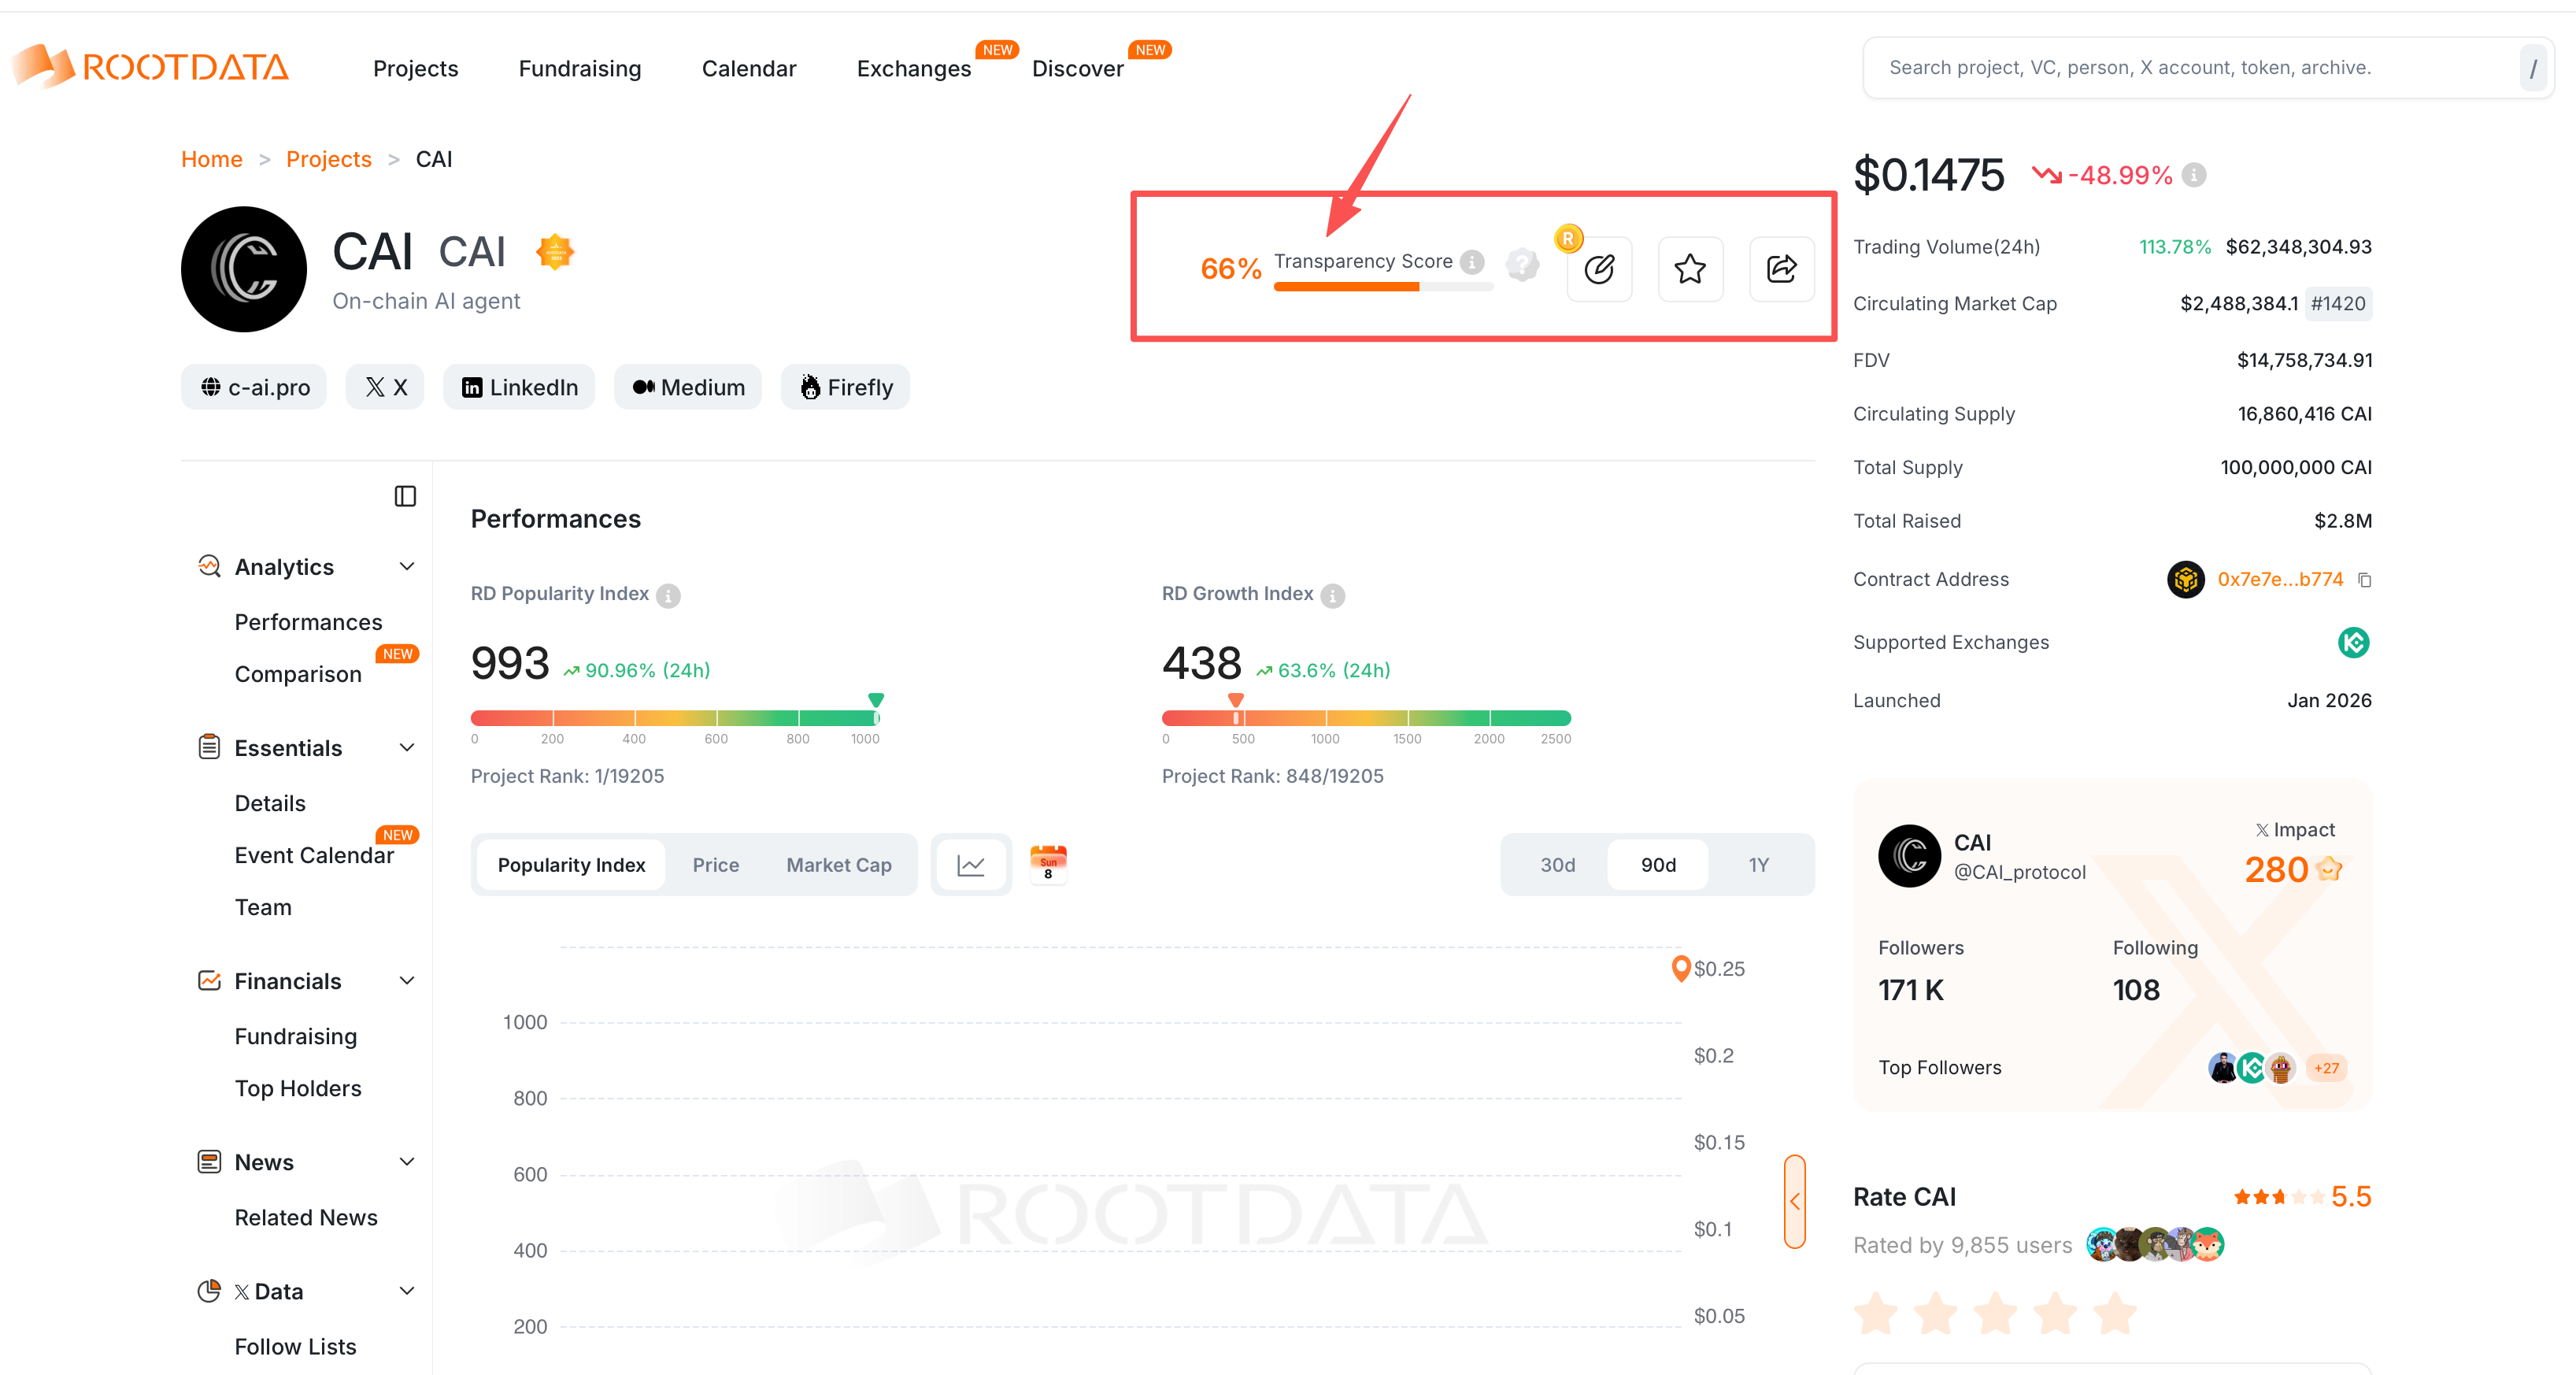
Task: Click the share icon button
Action: (x=1781, y=269)
